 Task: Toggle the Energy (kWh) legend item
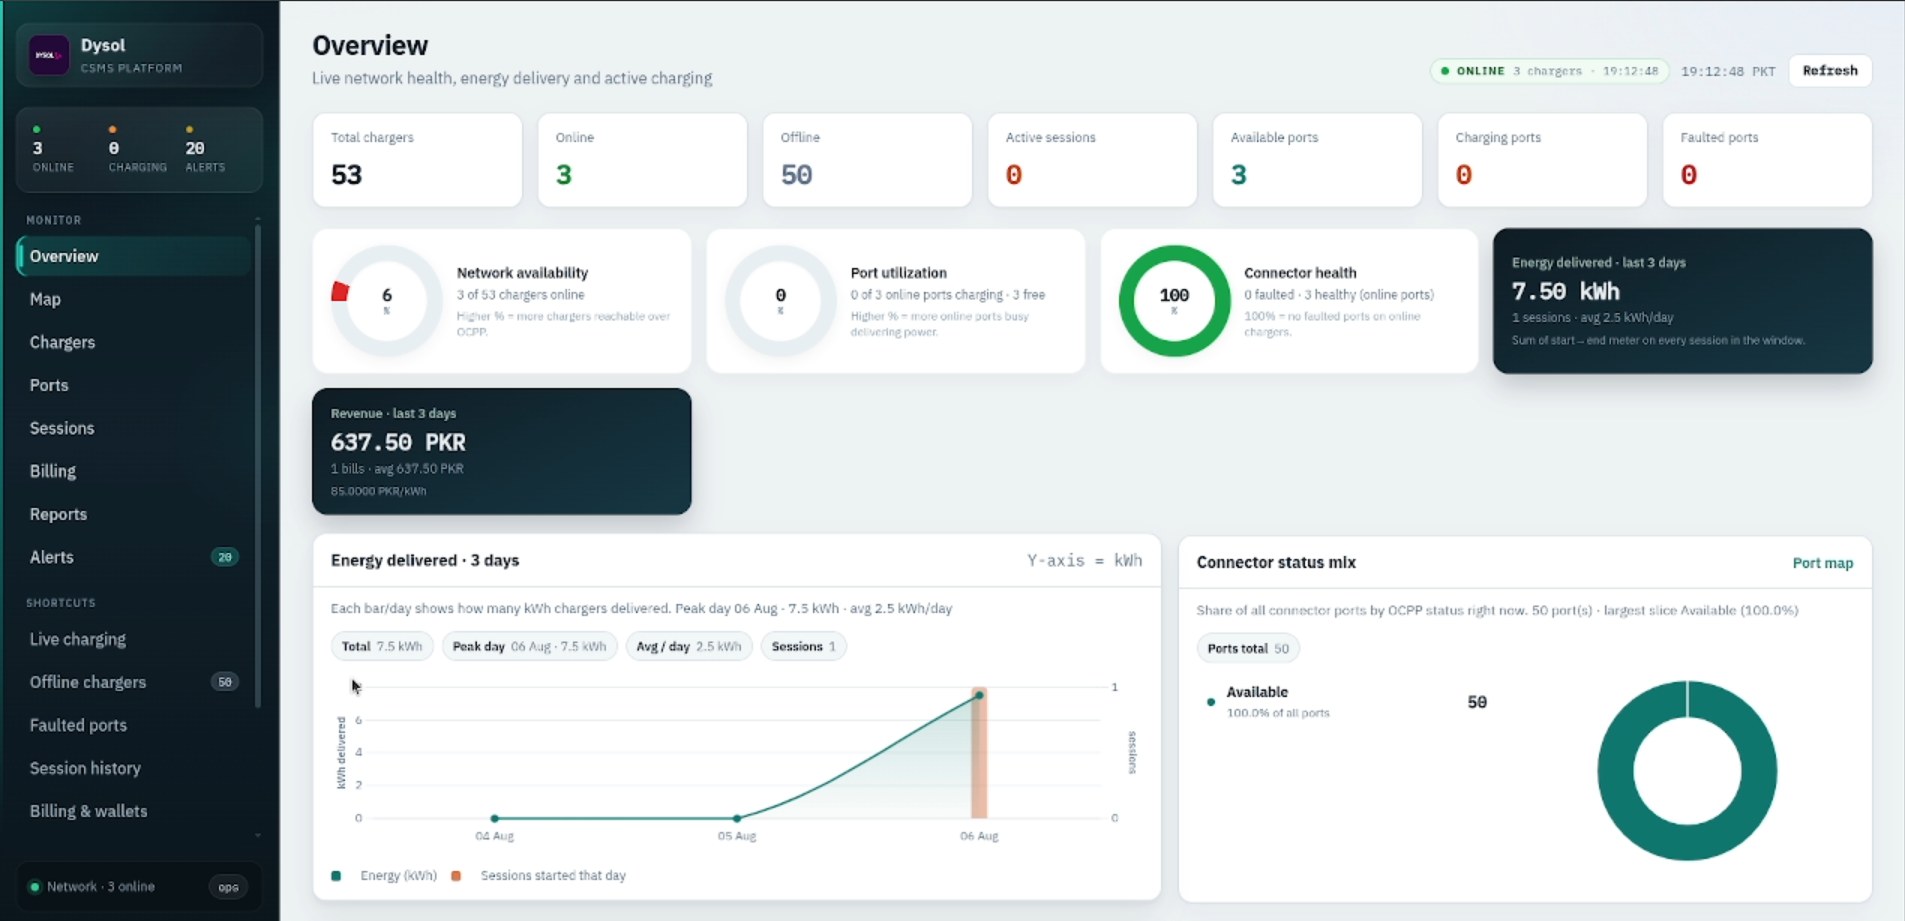point(385,875)
